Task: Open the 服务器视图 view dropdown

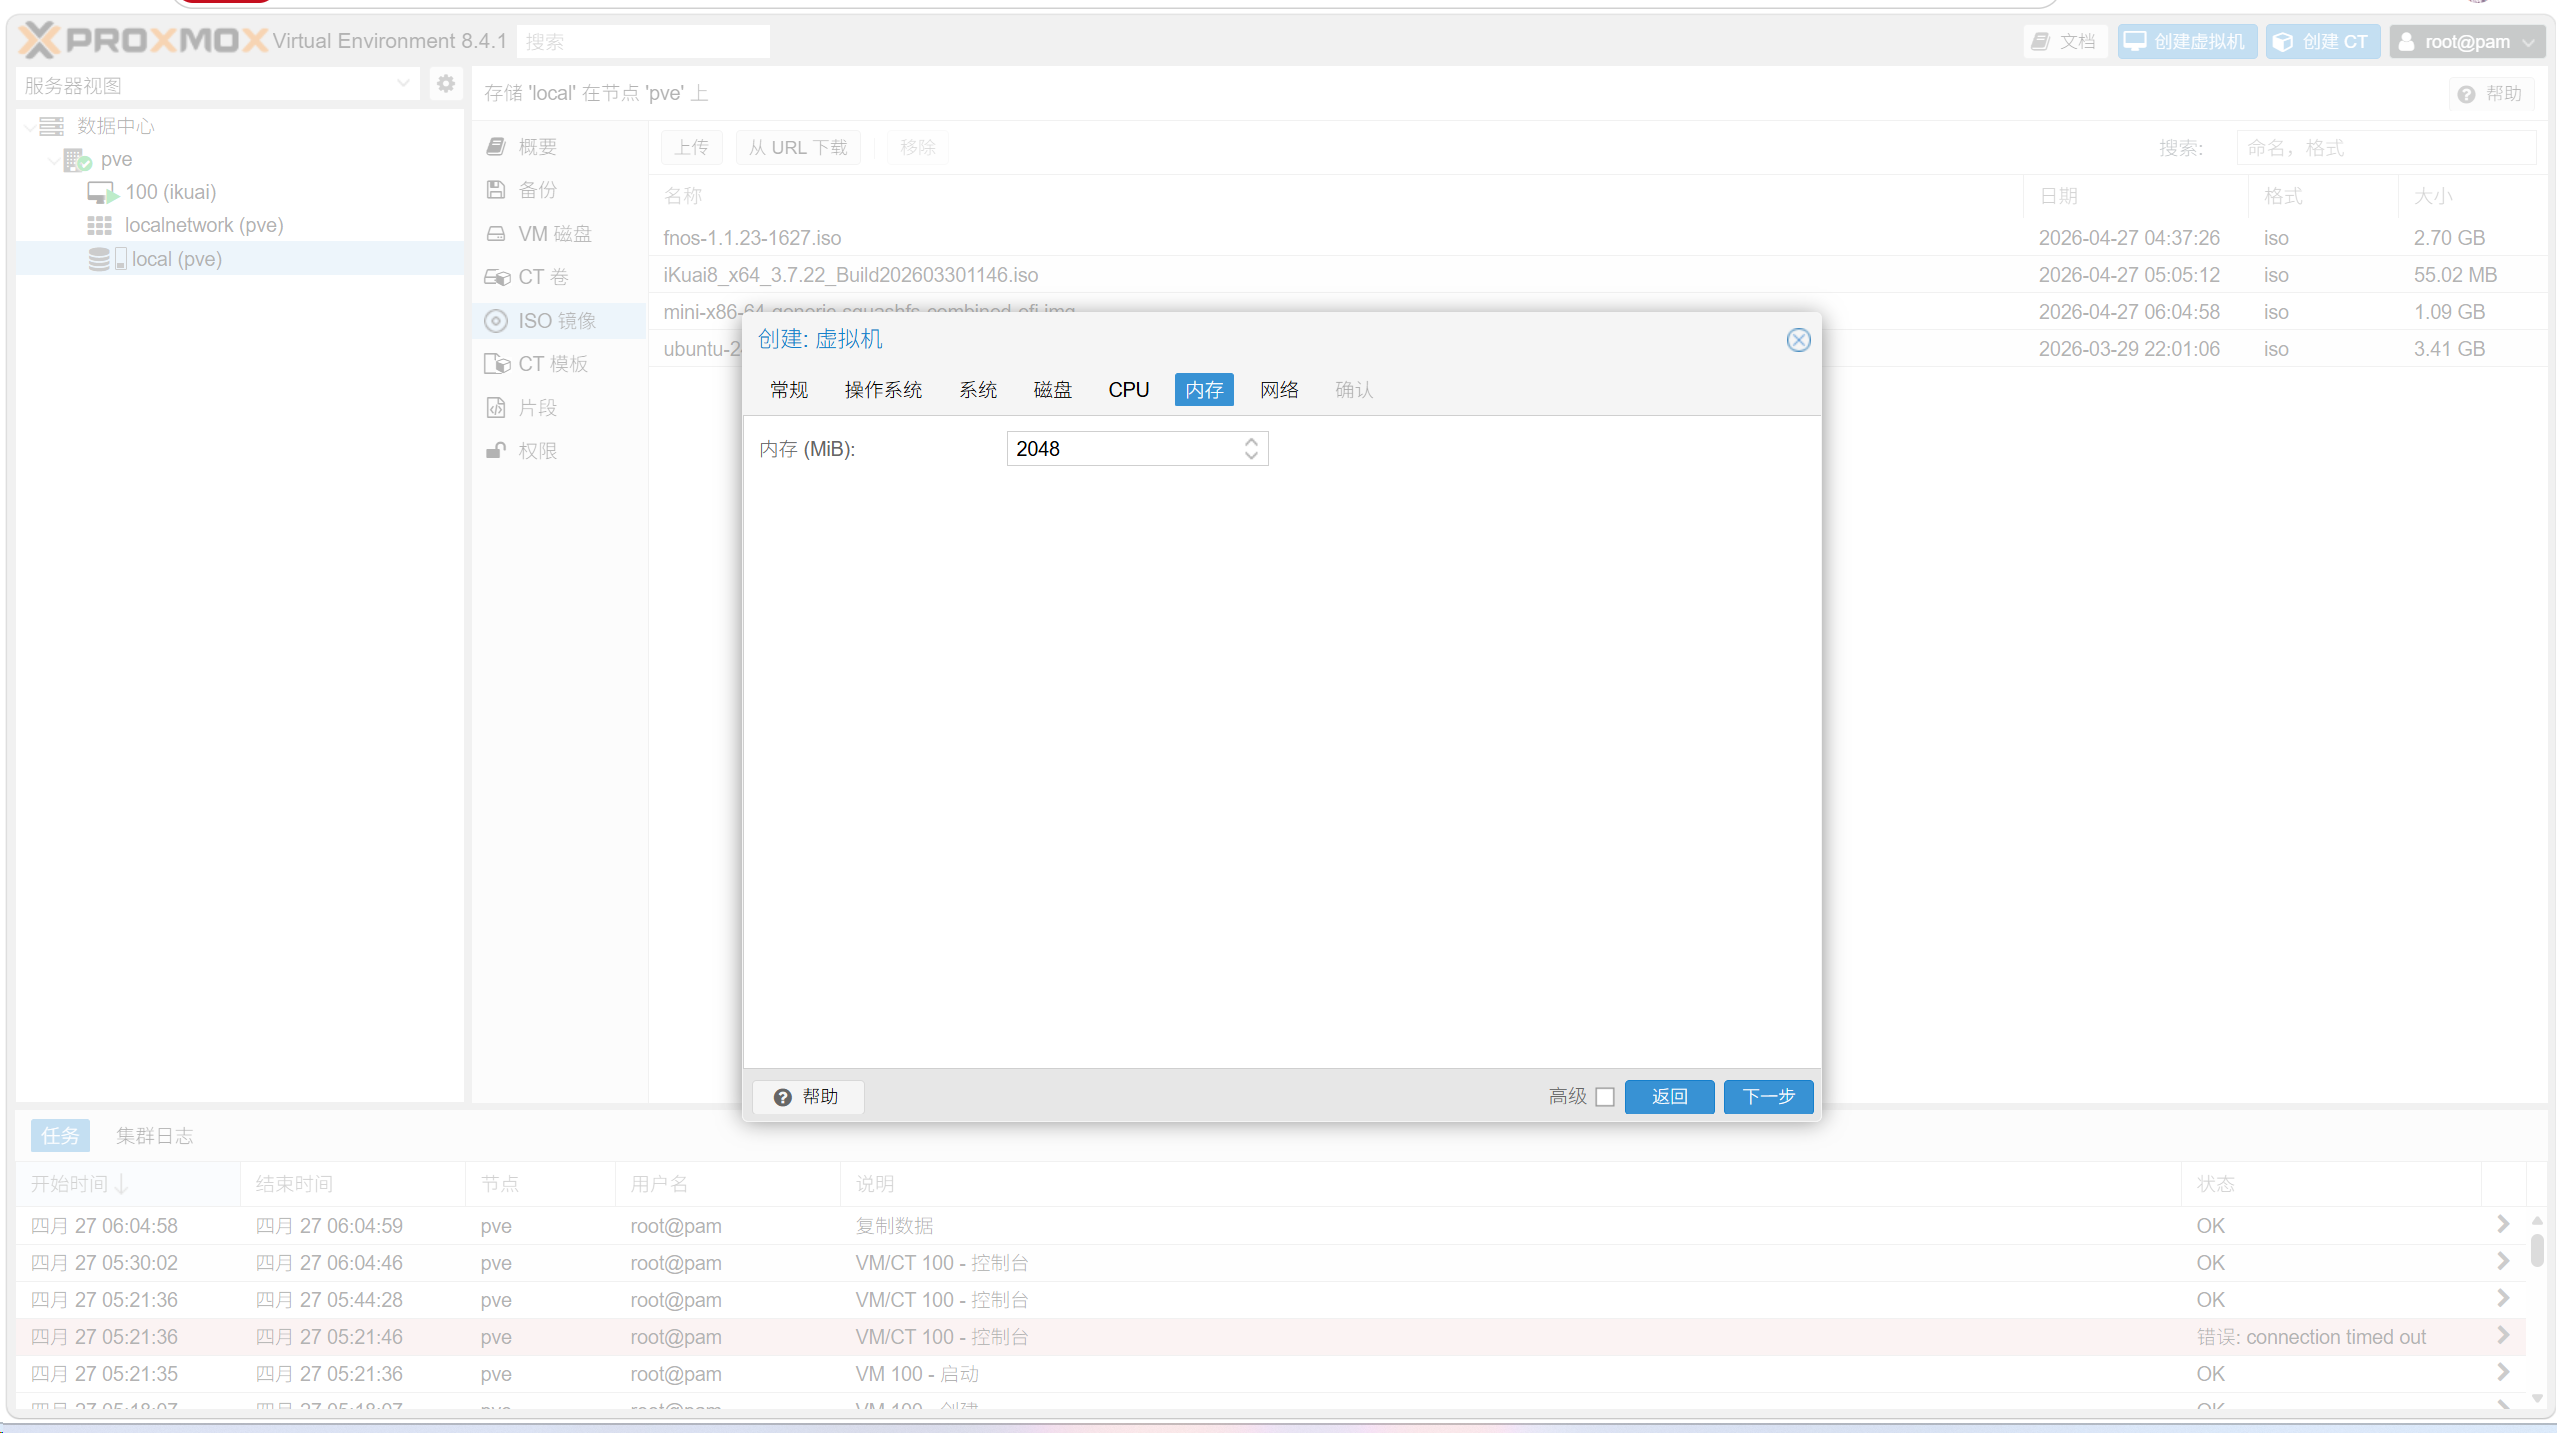Action: pos(403,84)
